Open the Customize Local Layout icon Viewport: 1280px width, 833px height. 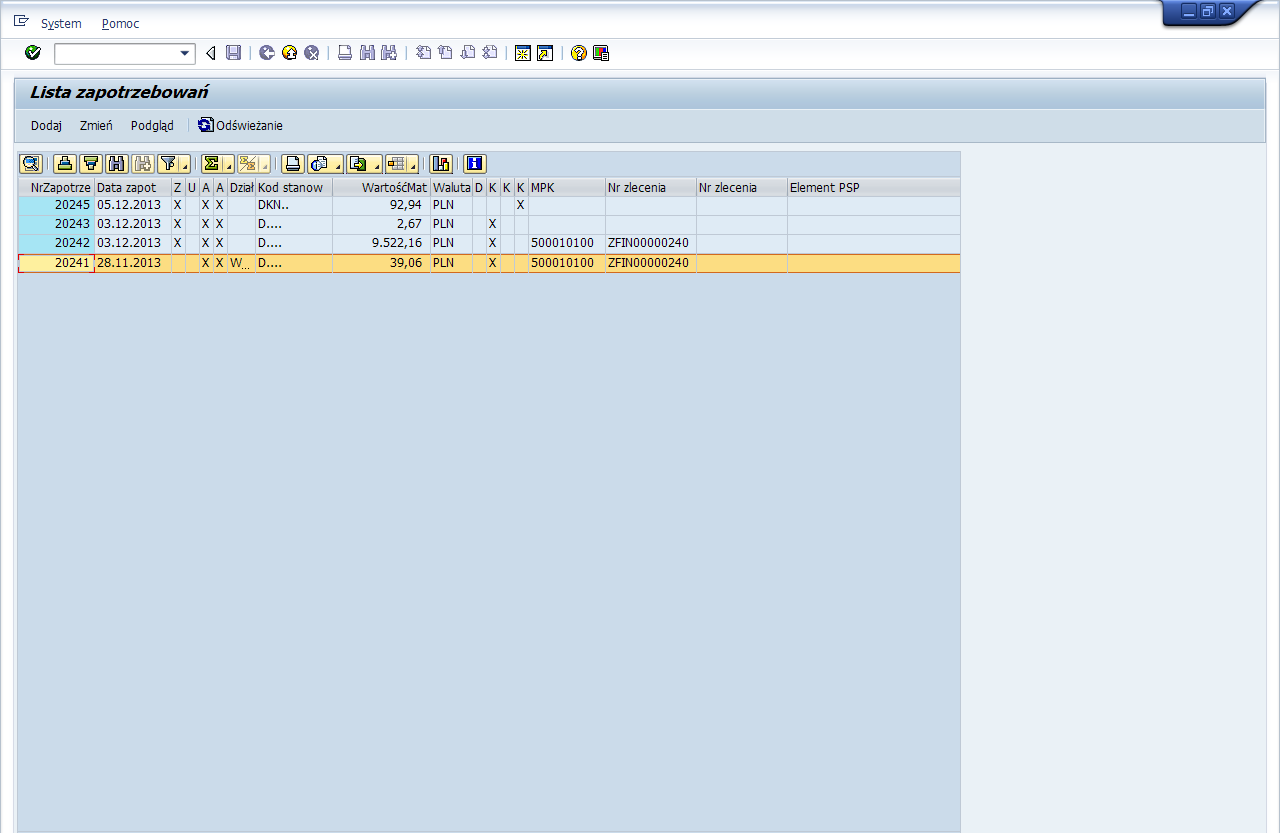pos(601,53)
